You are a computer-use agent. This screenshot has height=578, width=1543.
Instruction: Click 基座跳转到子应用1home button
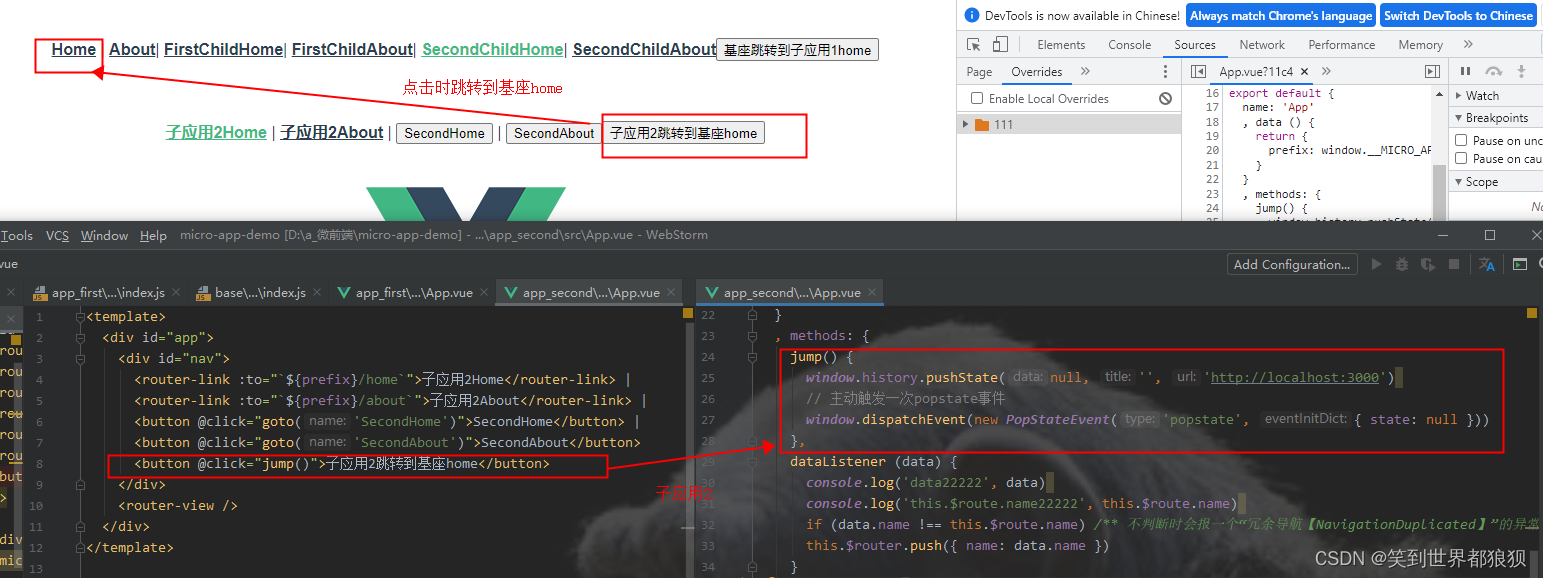point(797,50)
